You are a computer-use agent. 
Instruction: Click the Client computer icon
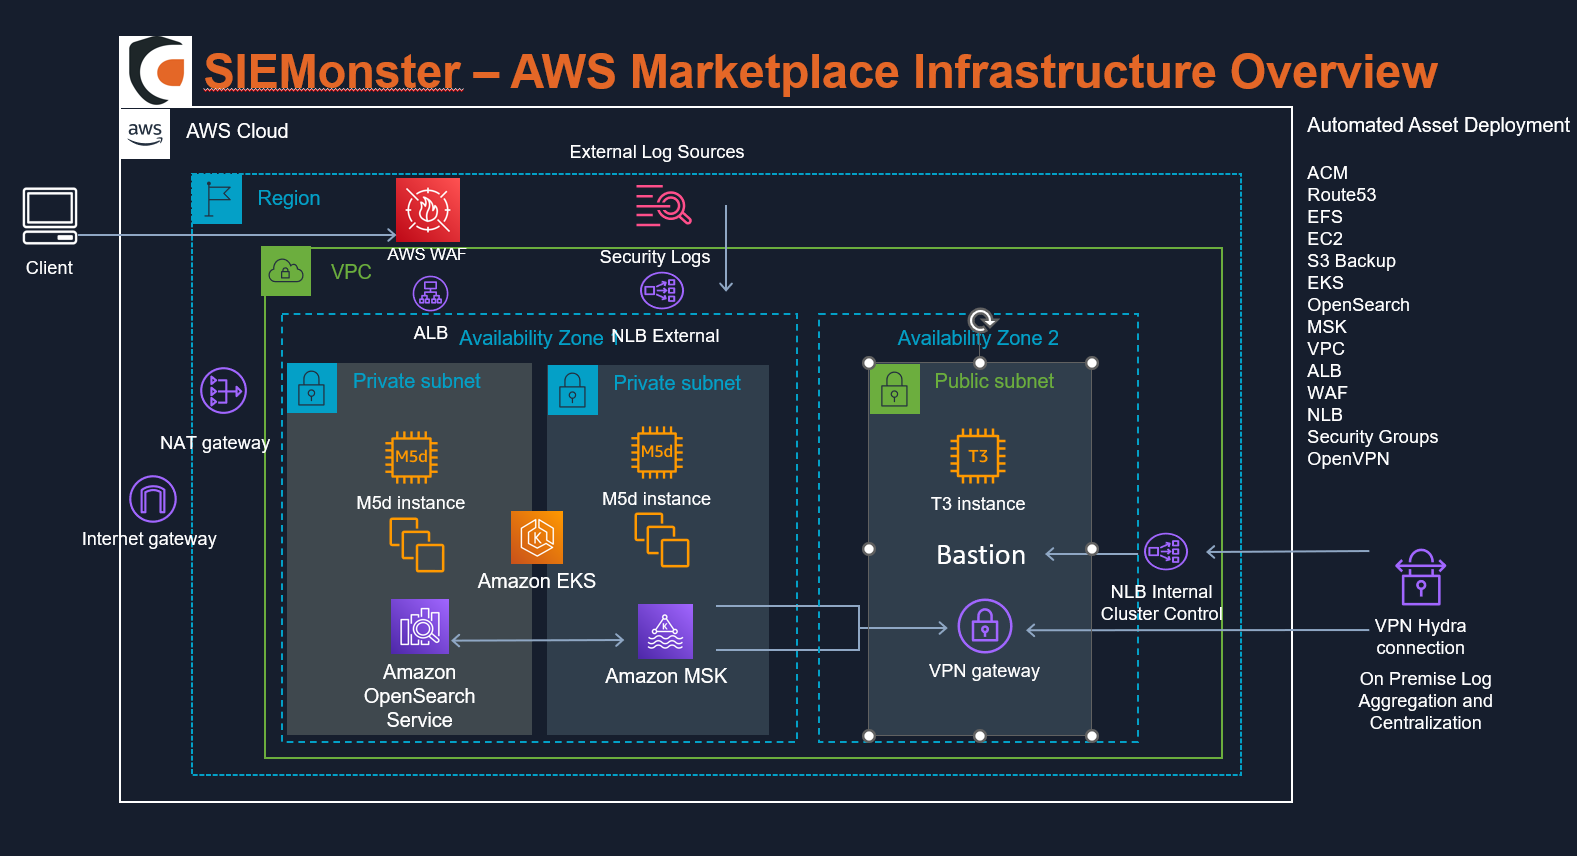point(50,216)
